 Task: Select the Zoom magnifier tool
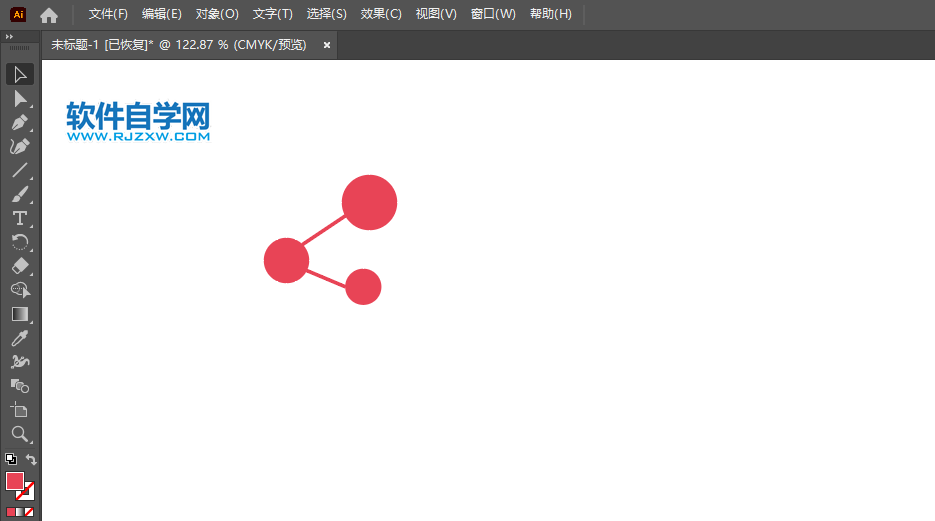(x=20, y=434)
